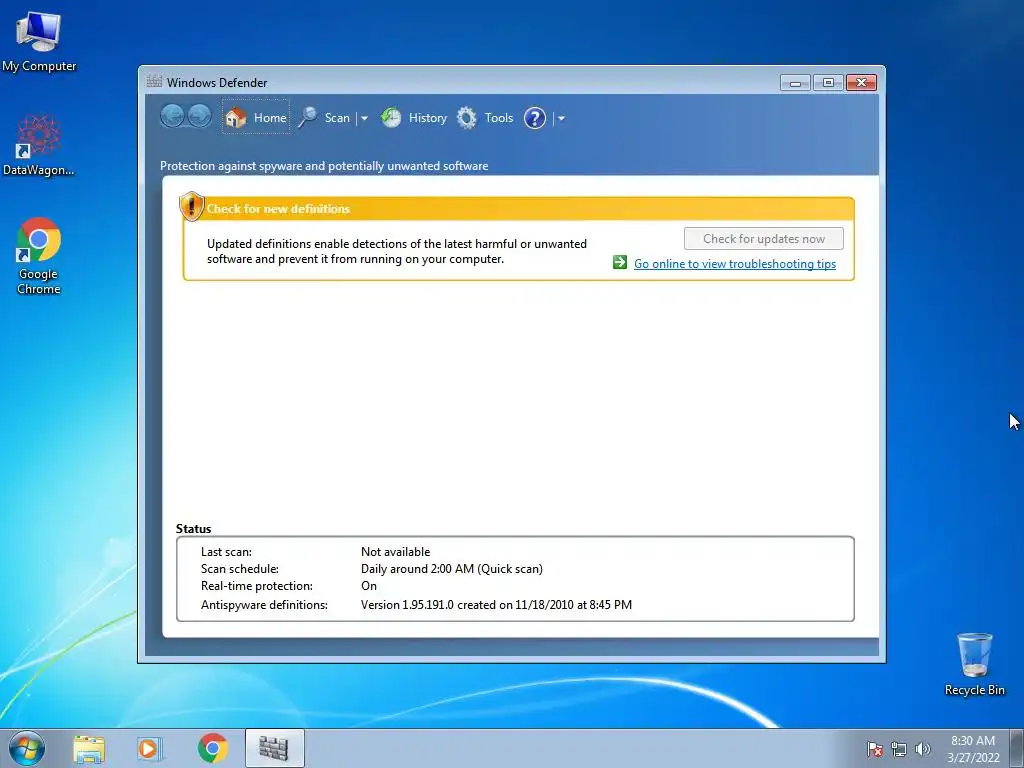Image resolution: width=1024 pixels, height=768 pixels.
Task: Click 'Protection against spyware' subtitle text
Action: click(324, 166)
